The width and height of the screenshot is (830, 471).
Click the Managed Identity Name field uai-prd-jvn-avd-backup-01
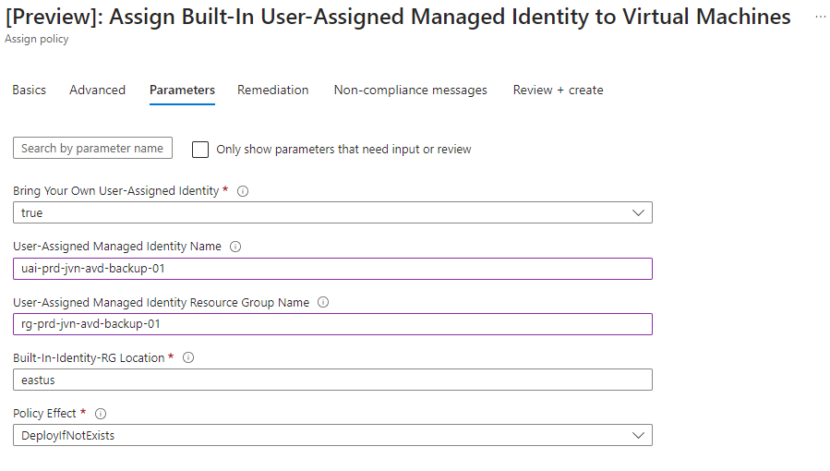click(332, 269)
